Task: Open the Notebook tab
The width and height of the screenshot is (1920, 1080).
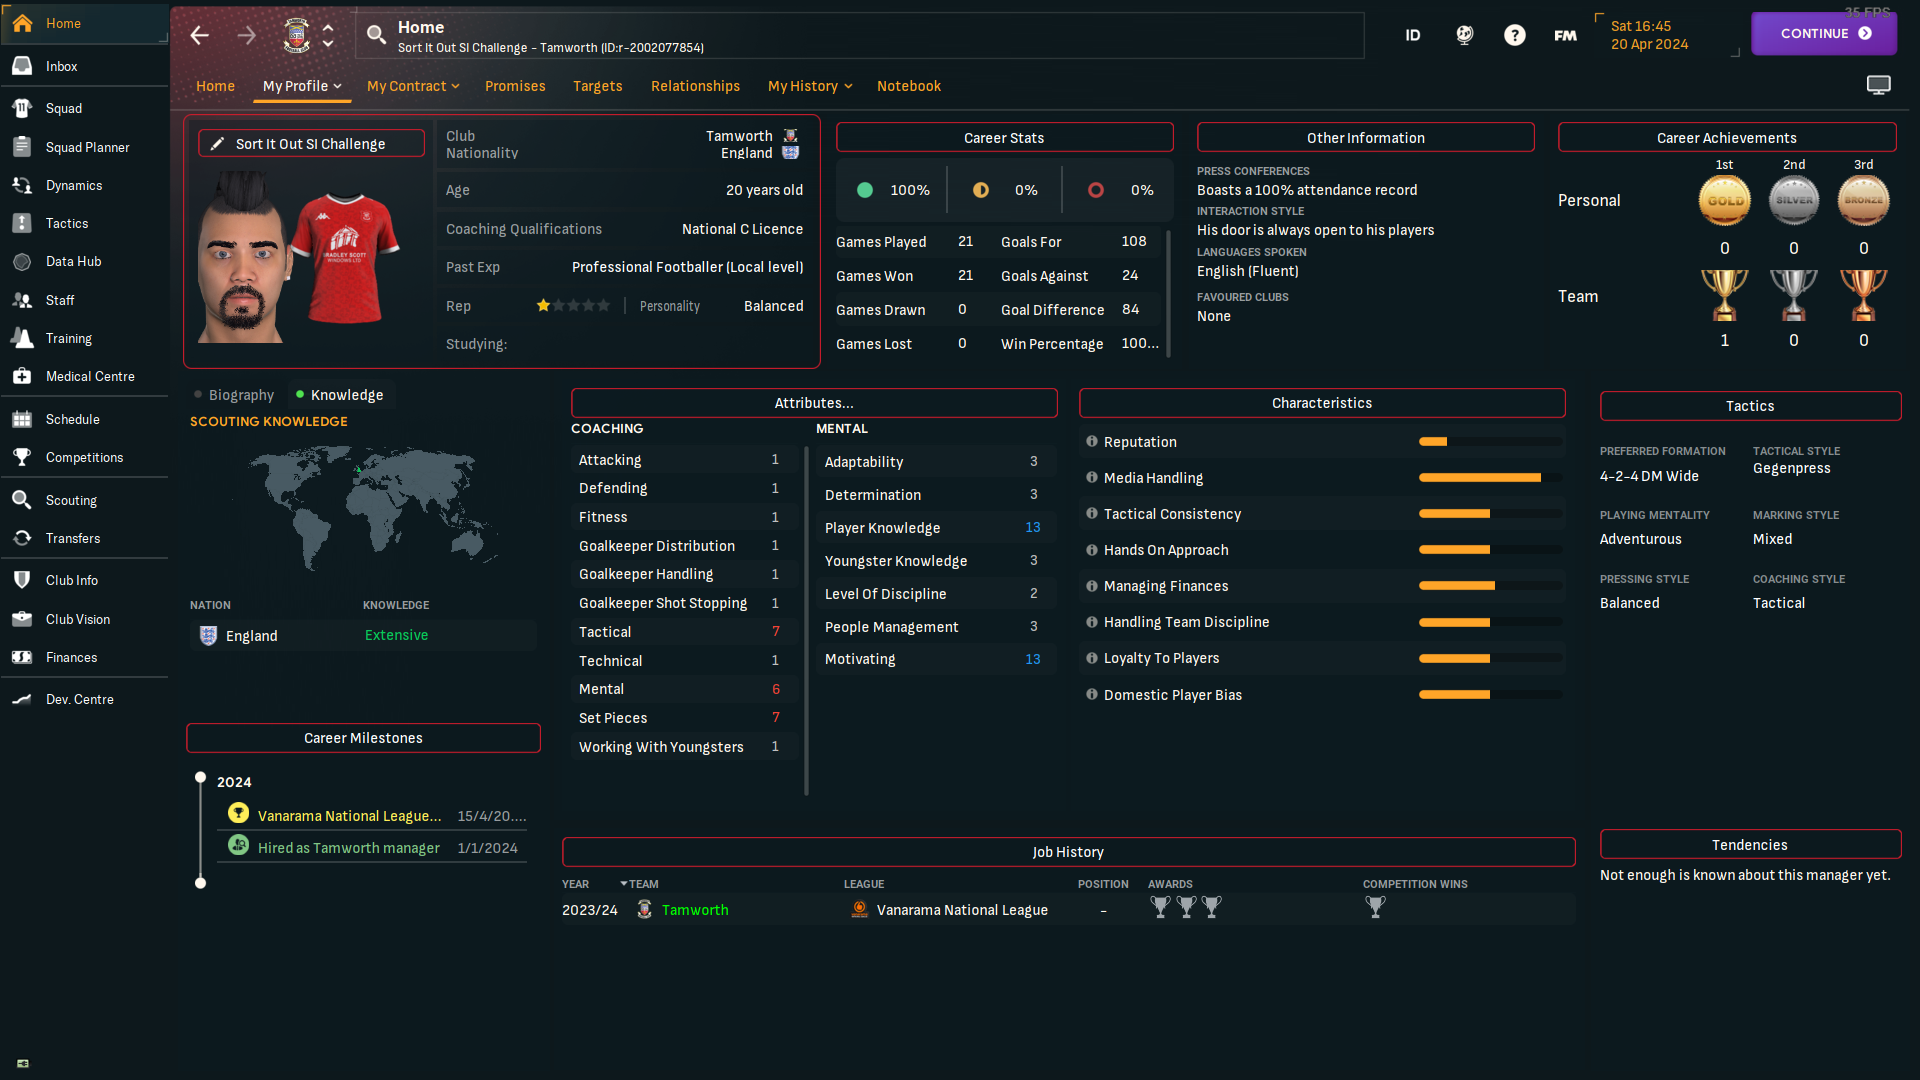Action: tap(909, 86)
